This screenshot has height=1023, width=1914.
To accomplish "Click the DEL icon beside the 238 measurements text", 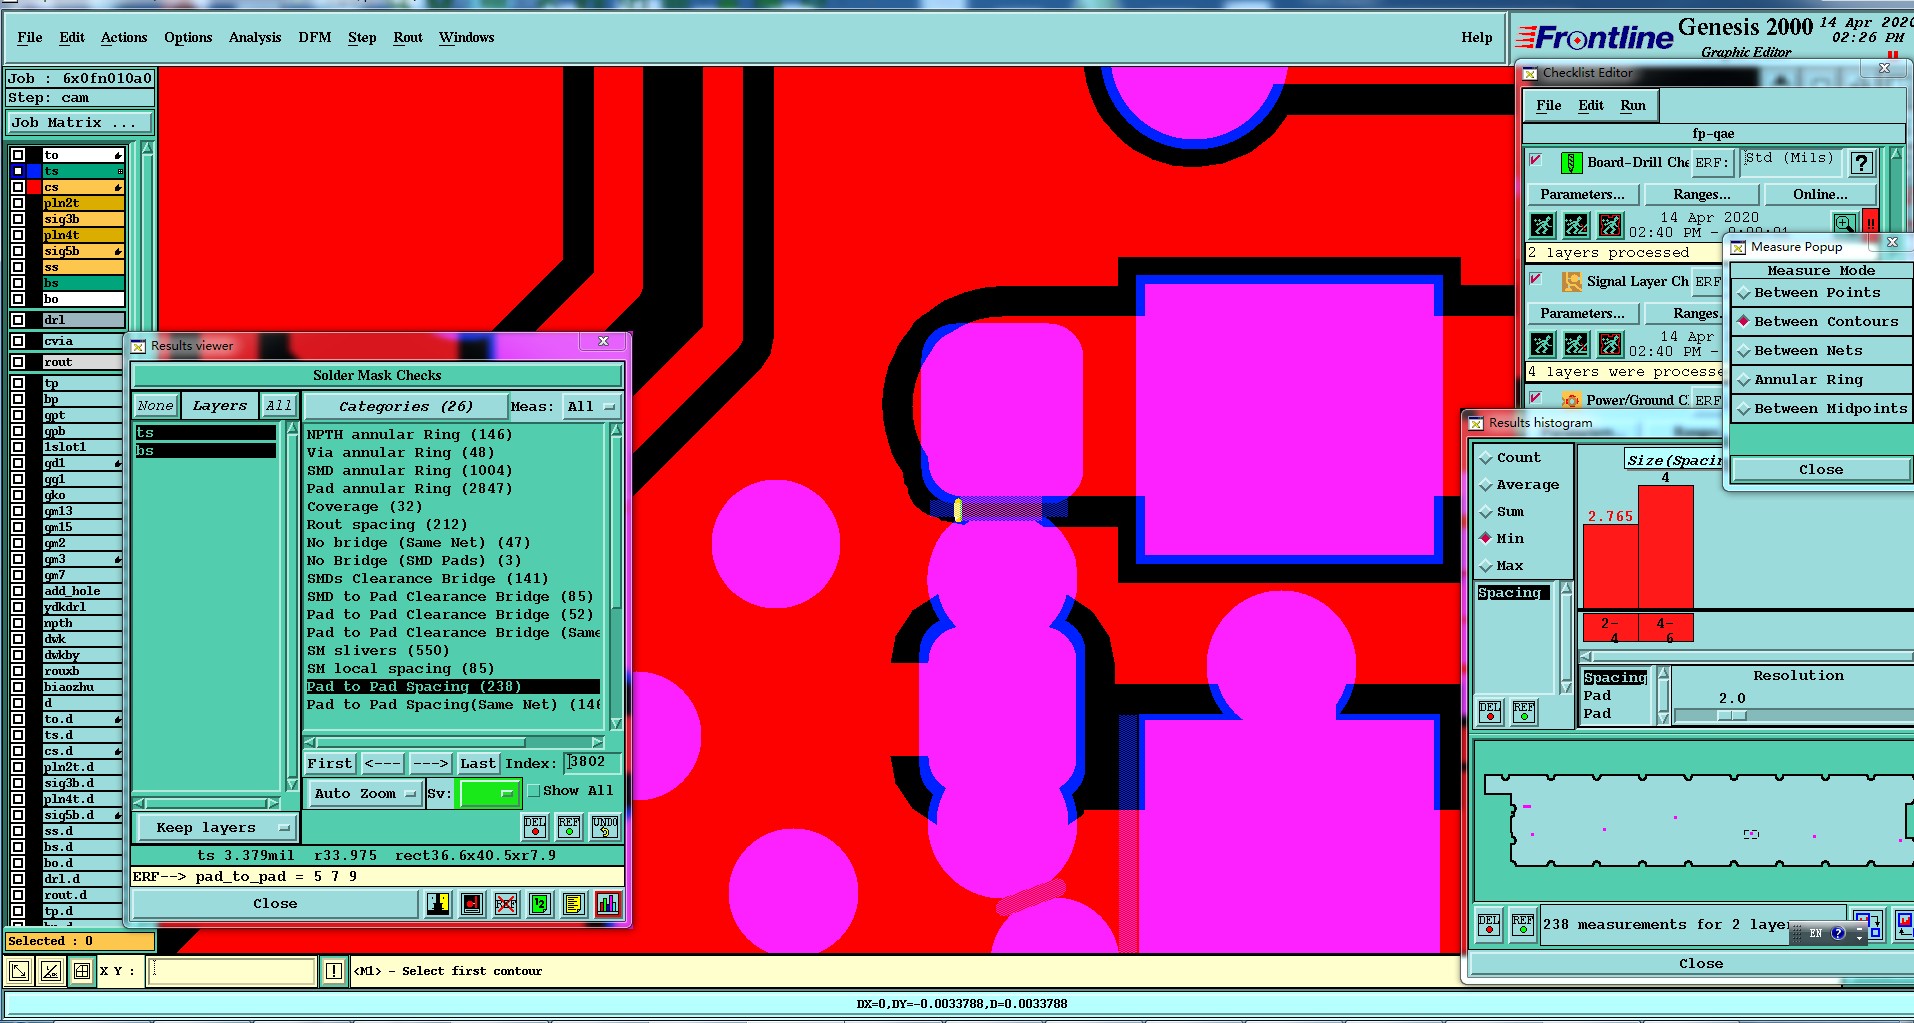I will point(1489,925).
